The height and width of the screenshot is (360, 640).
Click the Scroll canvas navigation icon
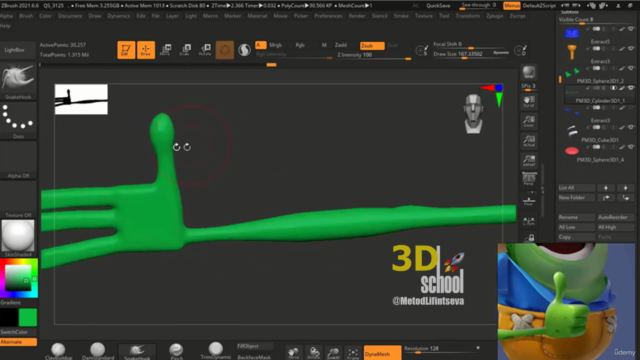point(529,102)
